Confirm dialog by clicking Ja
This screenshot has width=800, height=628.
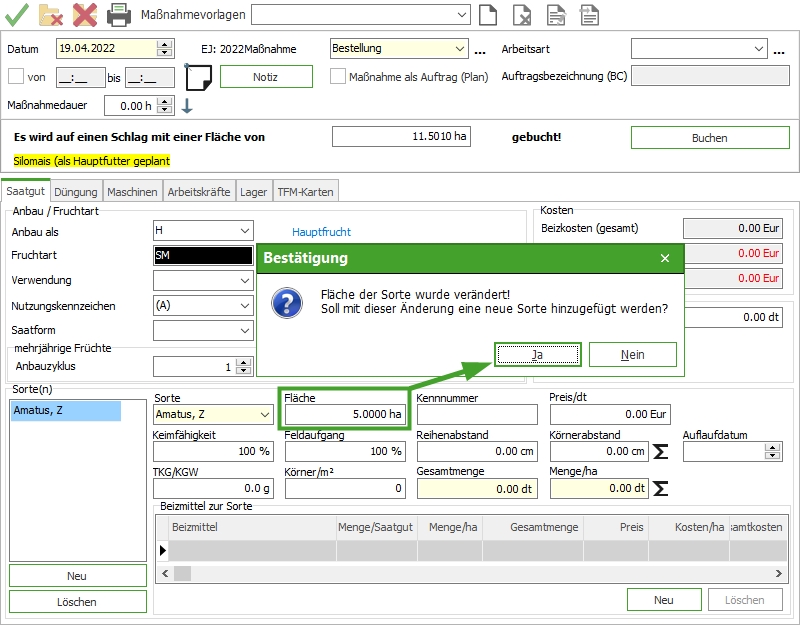pyautogui.click(x=538, y=354)
